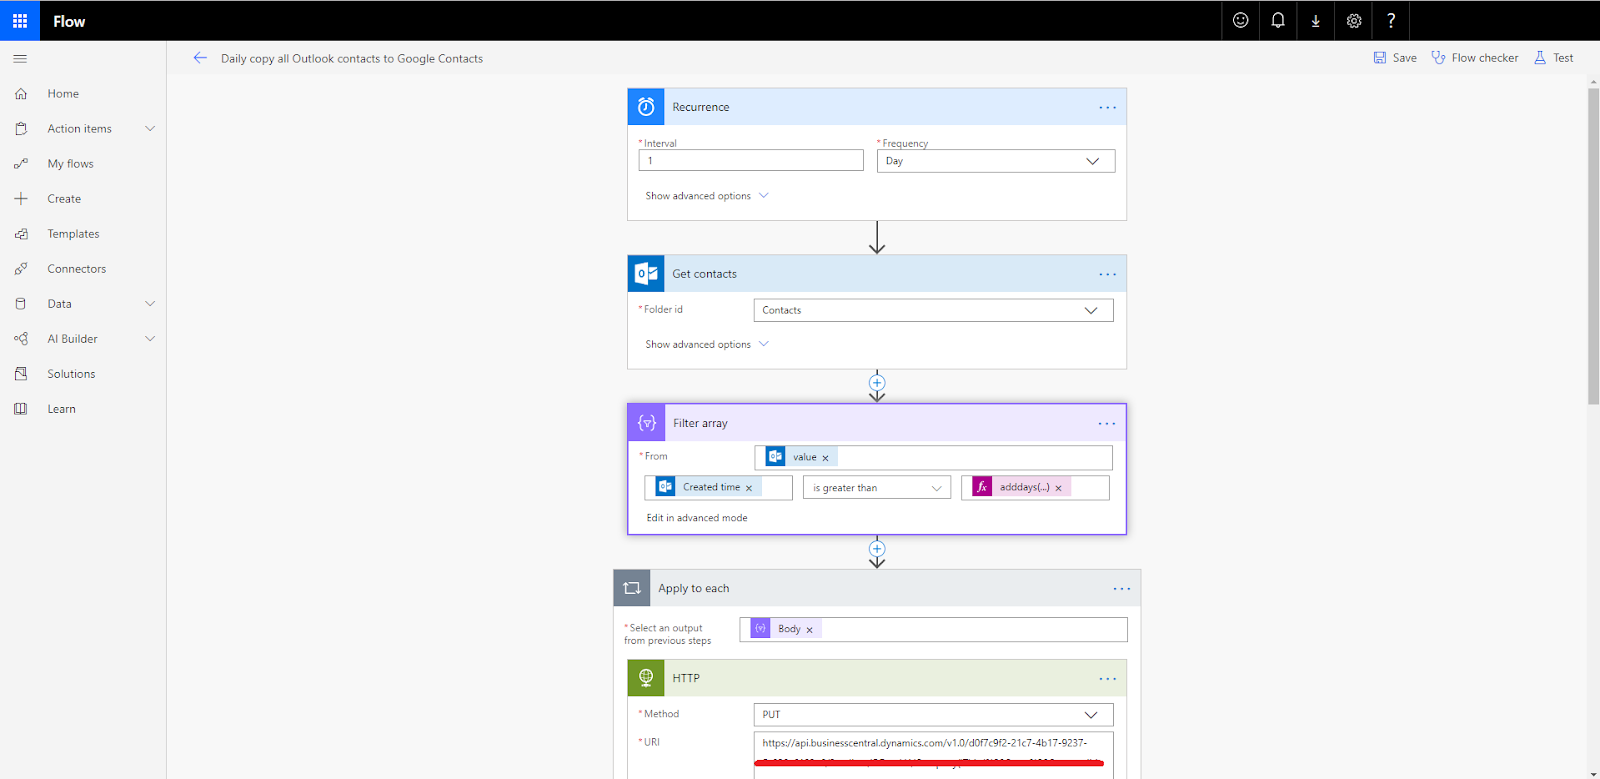The width and height of the screenshot is (1600, 779).
Task: Open the app launcher waffle icon
Action: click(x=20, y=21)
